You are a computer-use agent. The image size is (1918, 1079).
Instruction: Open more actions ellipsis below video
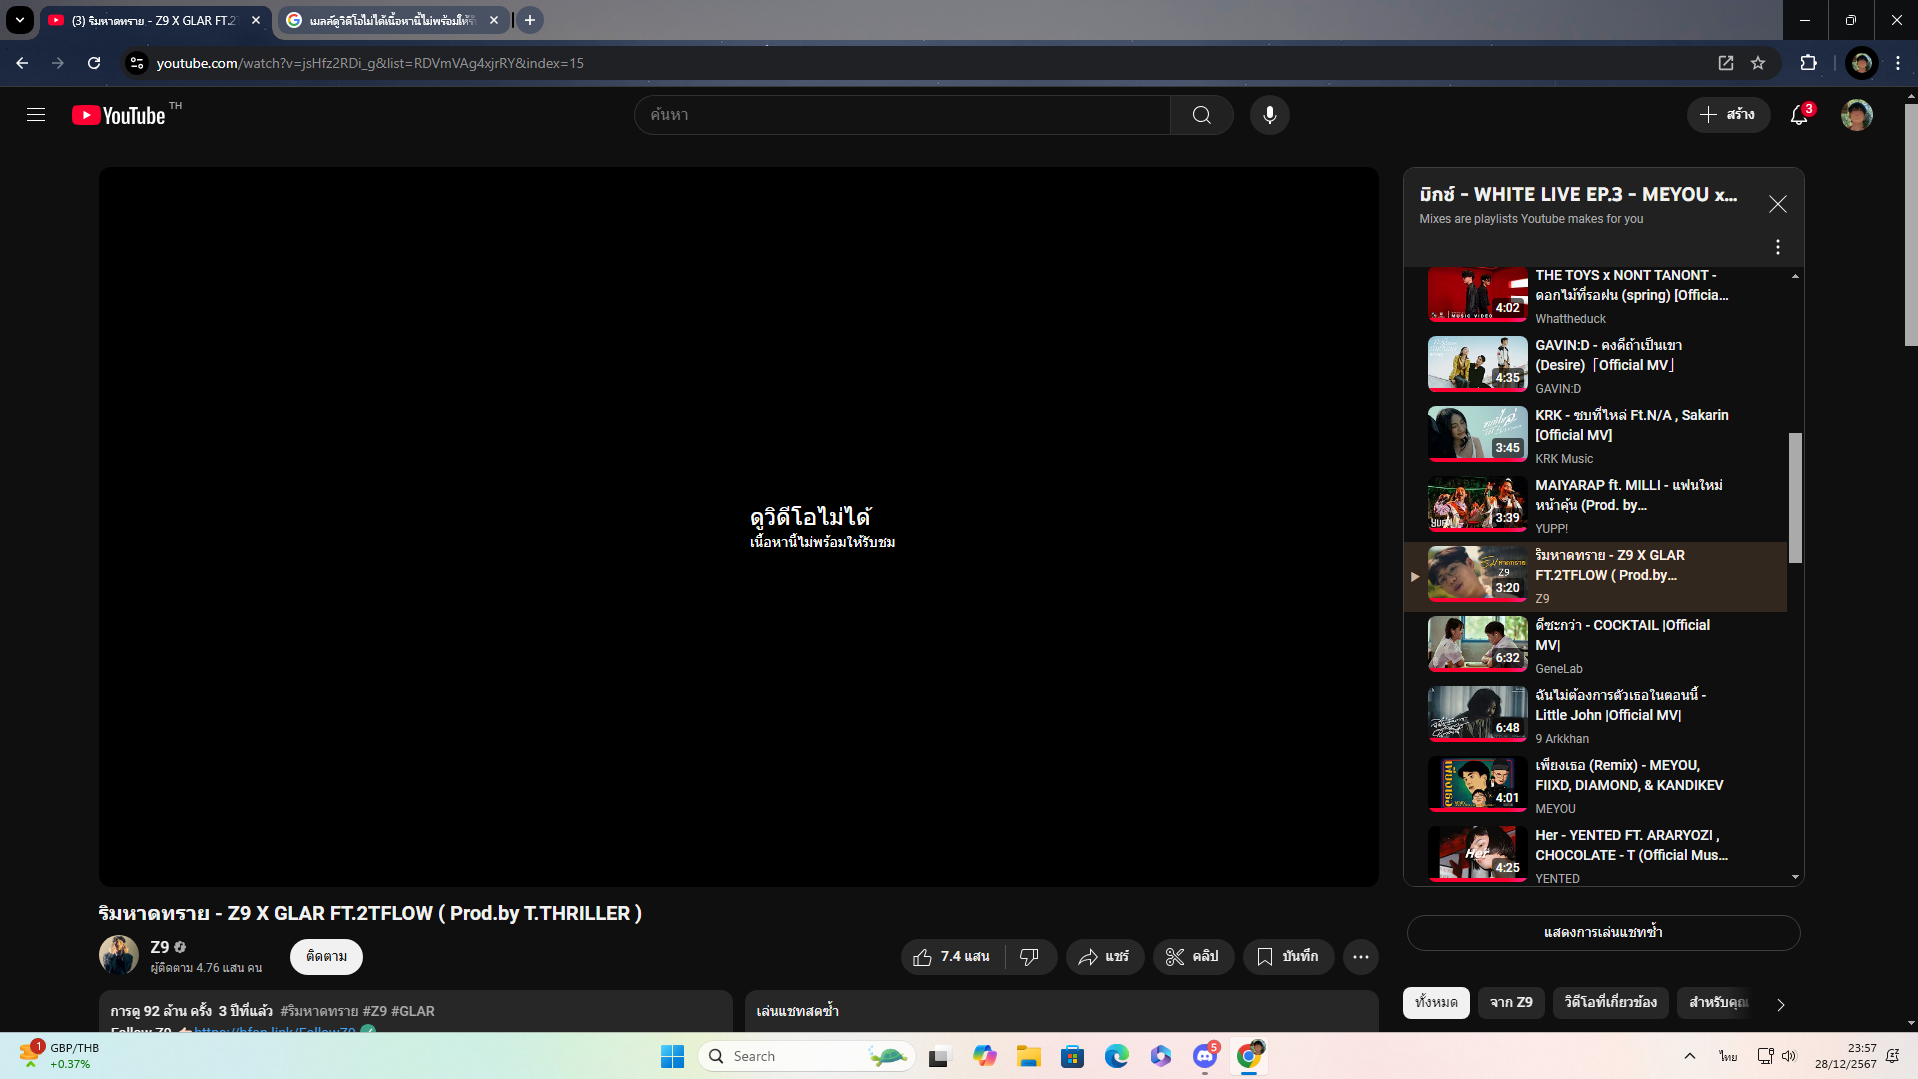click(x=1360, y=957)
